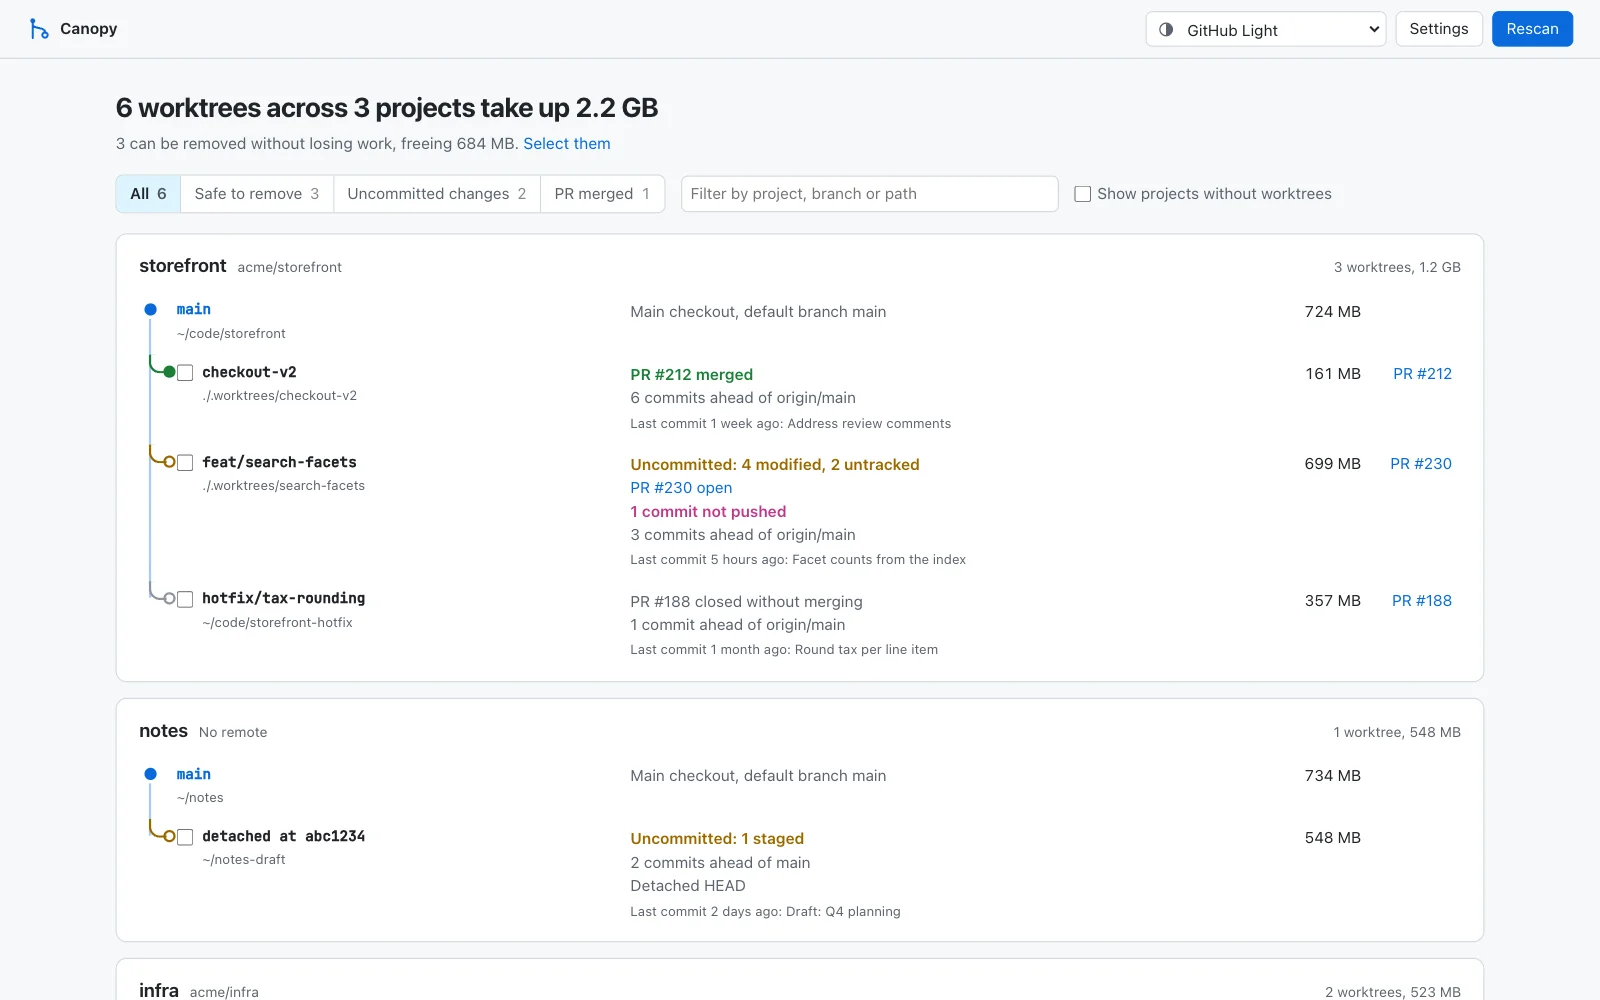1600x1000 pixels.
Task: Switch to the All 6 filter tab
Action: pyautogui.click(x=148, y=194)
